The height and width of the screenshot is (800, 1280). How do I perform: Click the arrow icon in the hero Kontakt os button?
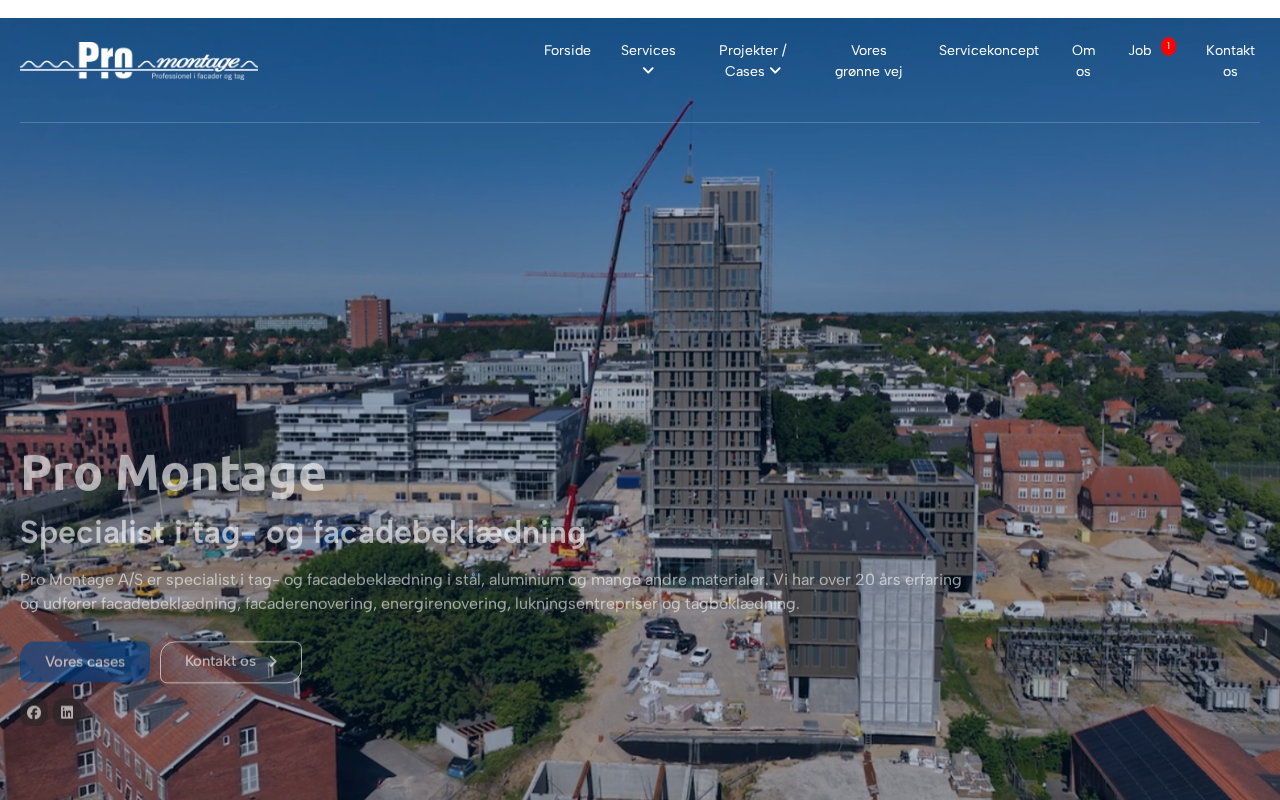click(272, 662)
